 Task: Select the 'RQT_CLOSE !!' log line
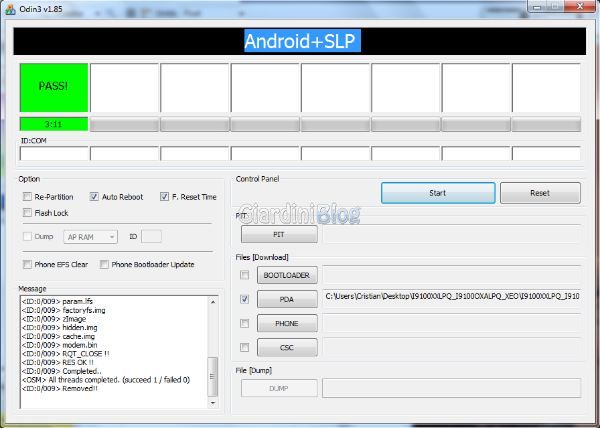coord(65,354)
